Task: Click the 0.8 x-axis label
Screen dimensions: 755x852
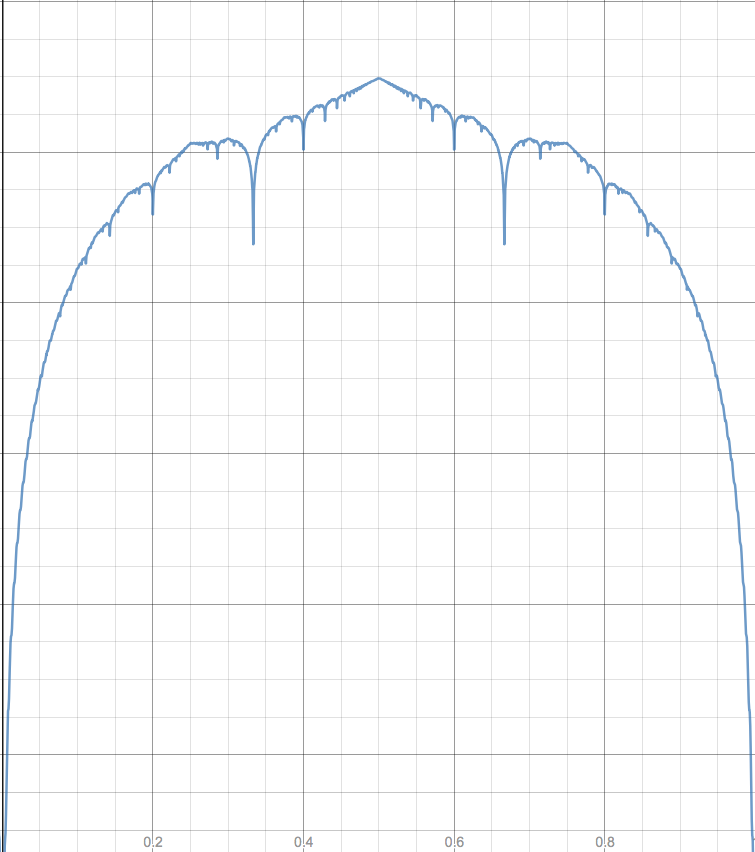Action: [x=604, y=842]
